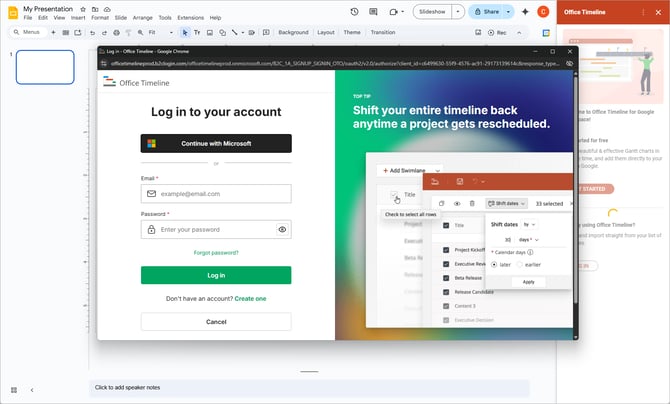
Task: Open the File menu
Action: pos(28,18)
